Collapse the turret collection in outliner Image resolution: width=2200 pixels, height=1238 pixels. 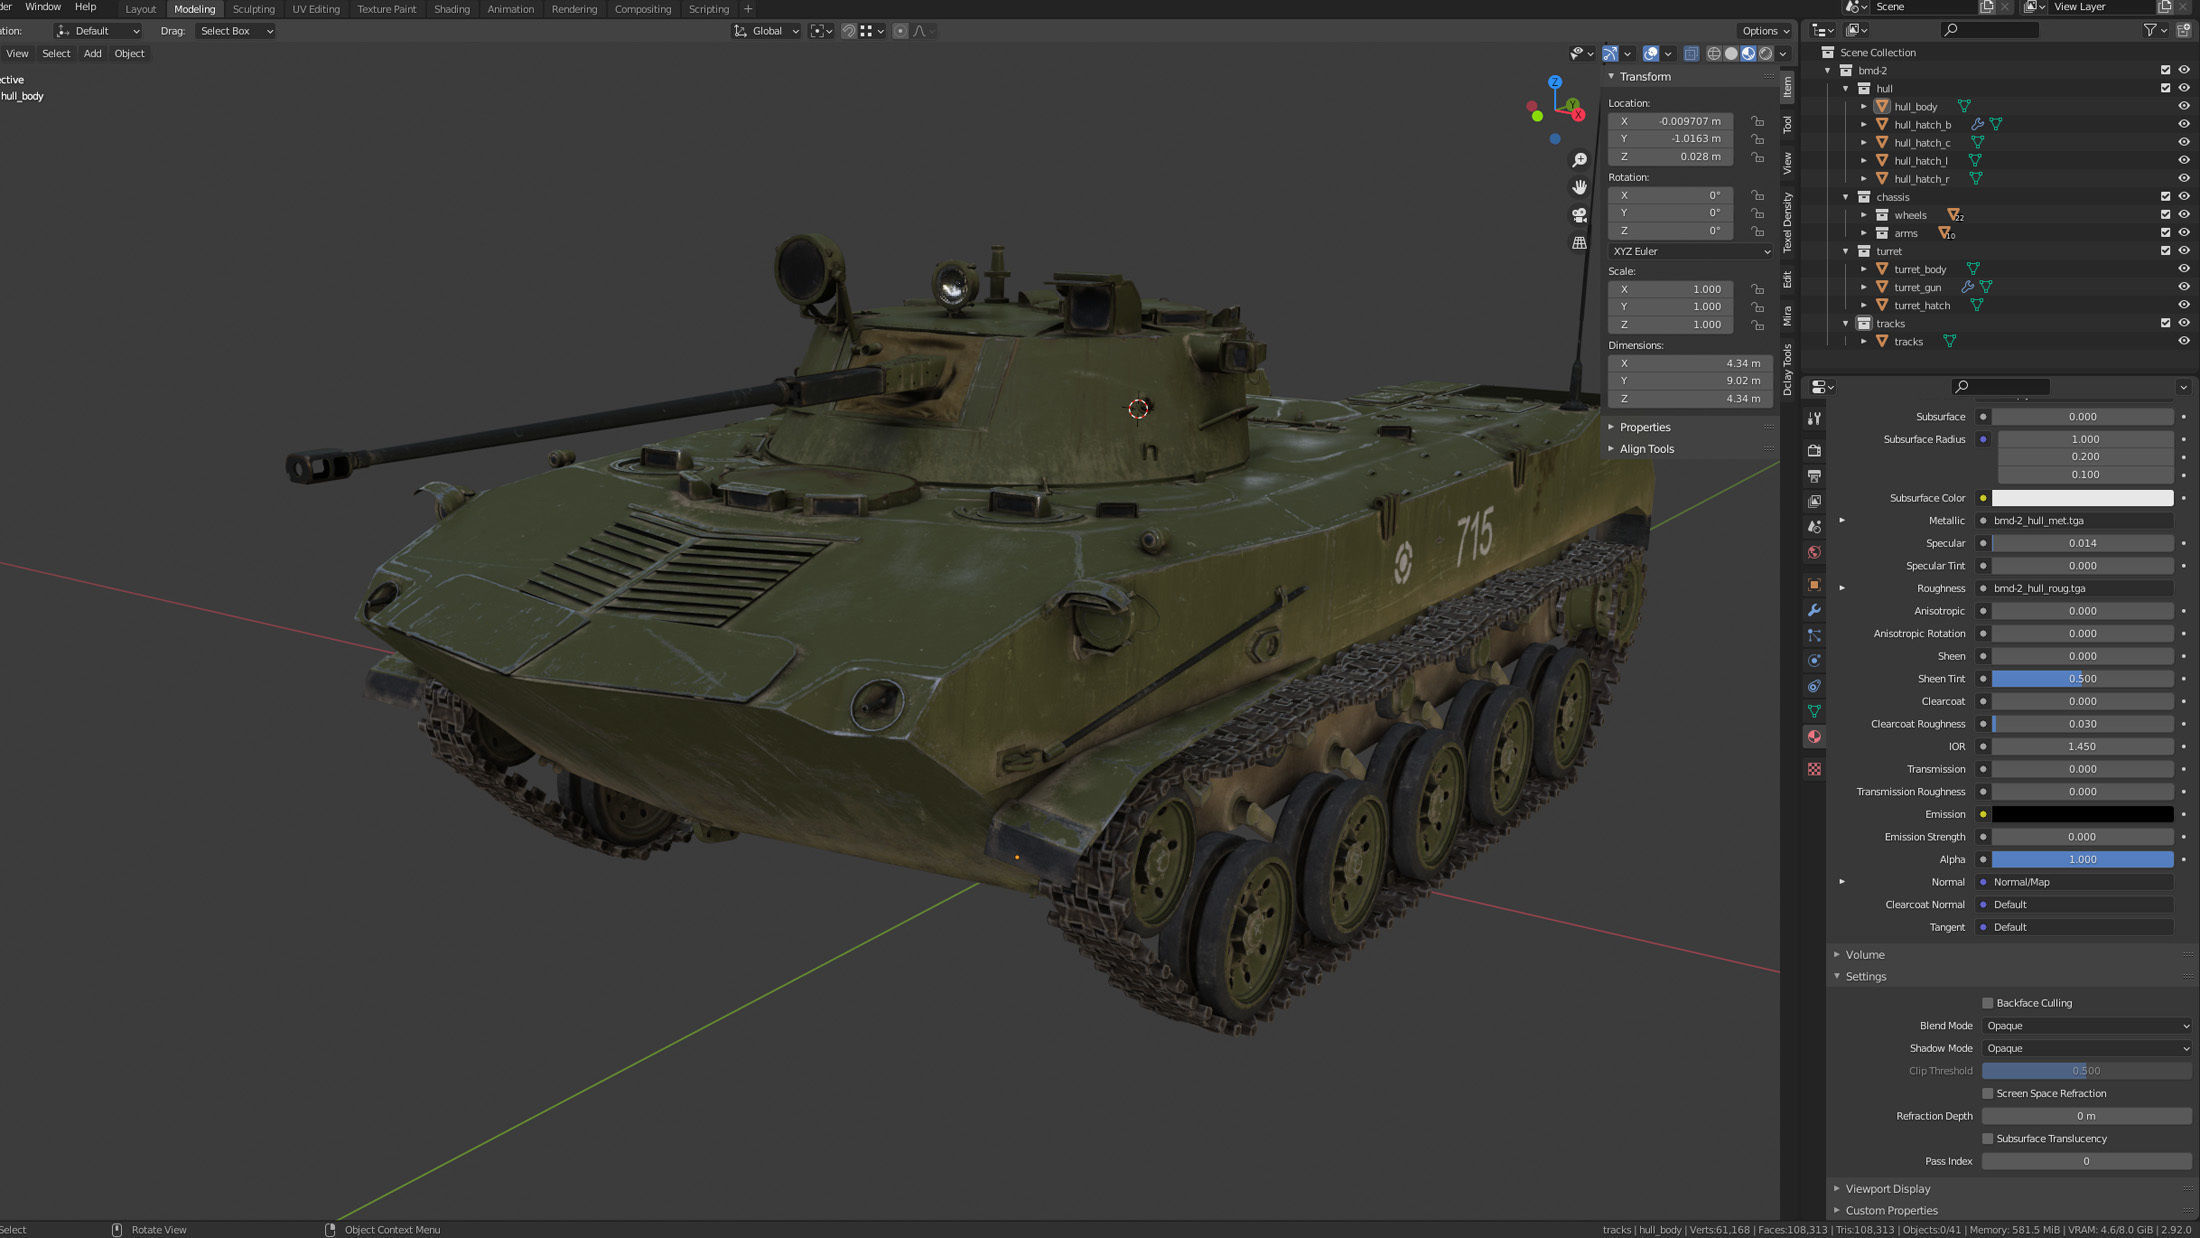click(x=1846, y=251)
